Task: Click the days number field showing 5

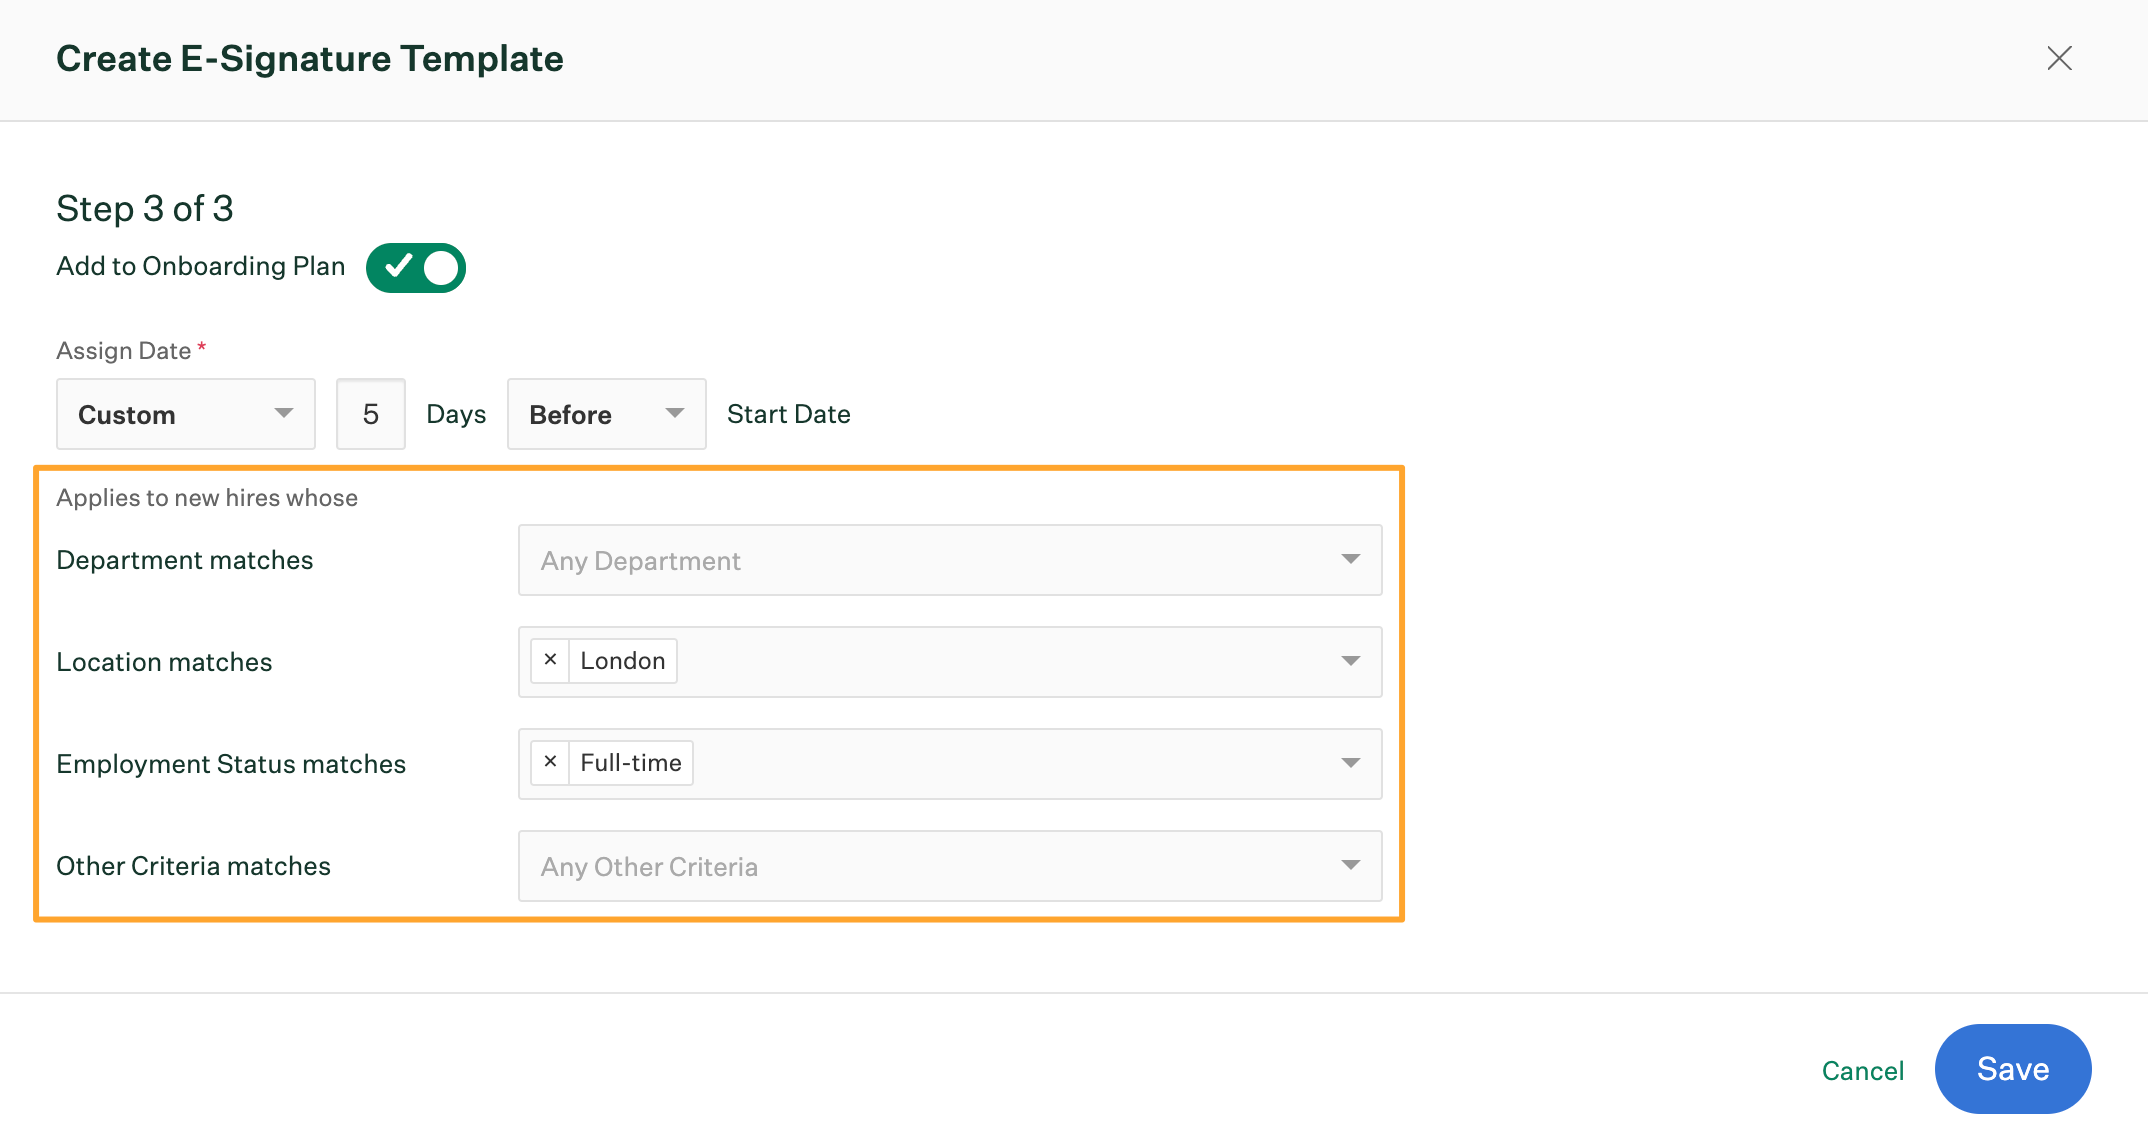Action: 371,414
